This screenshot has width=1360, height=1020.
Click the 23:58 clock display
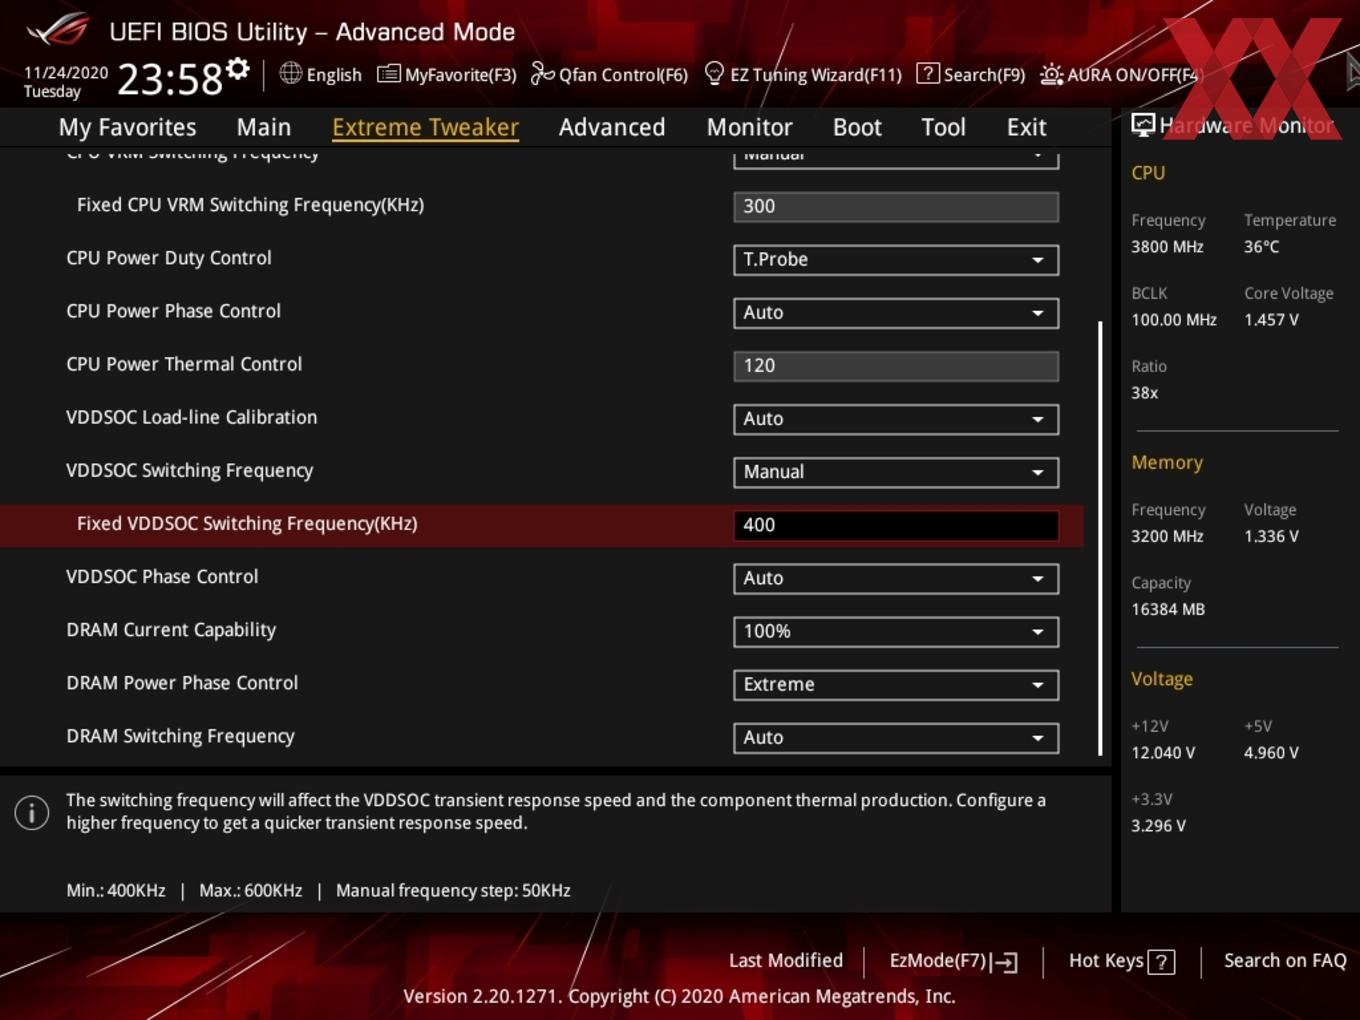pyautogui.click(x=170, y=79)
